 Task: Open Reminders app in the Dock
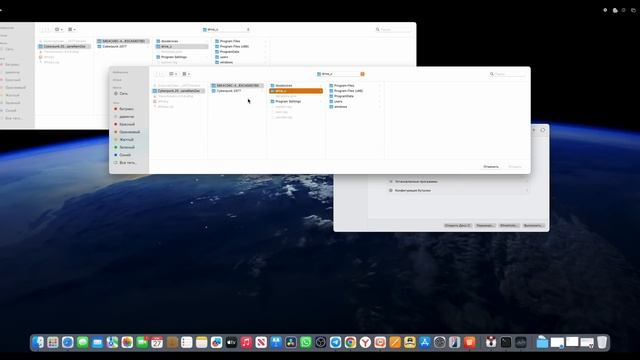(x=187, y=342)
